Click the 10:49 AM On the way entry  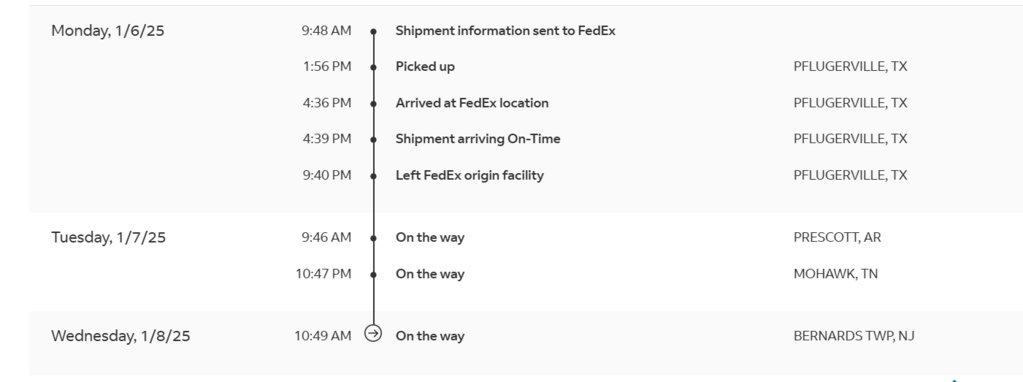pyautogui.click(x=430, y=336)
